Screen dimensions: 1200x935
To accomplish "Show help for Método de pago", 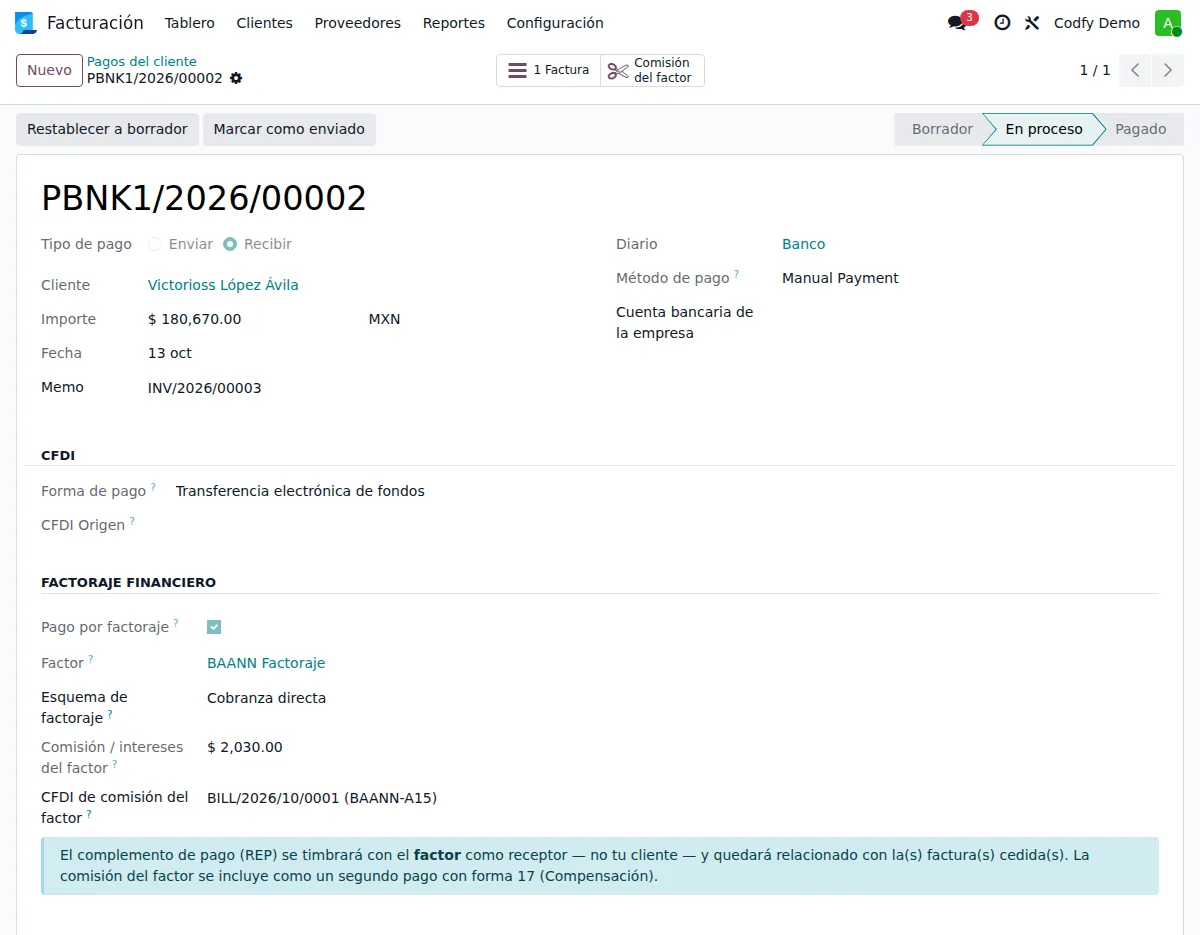I will (x=737, y=273).
